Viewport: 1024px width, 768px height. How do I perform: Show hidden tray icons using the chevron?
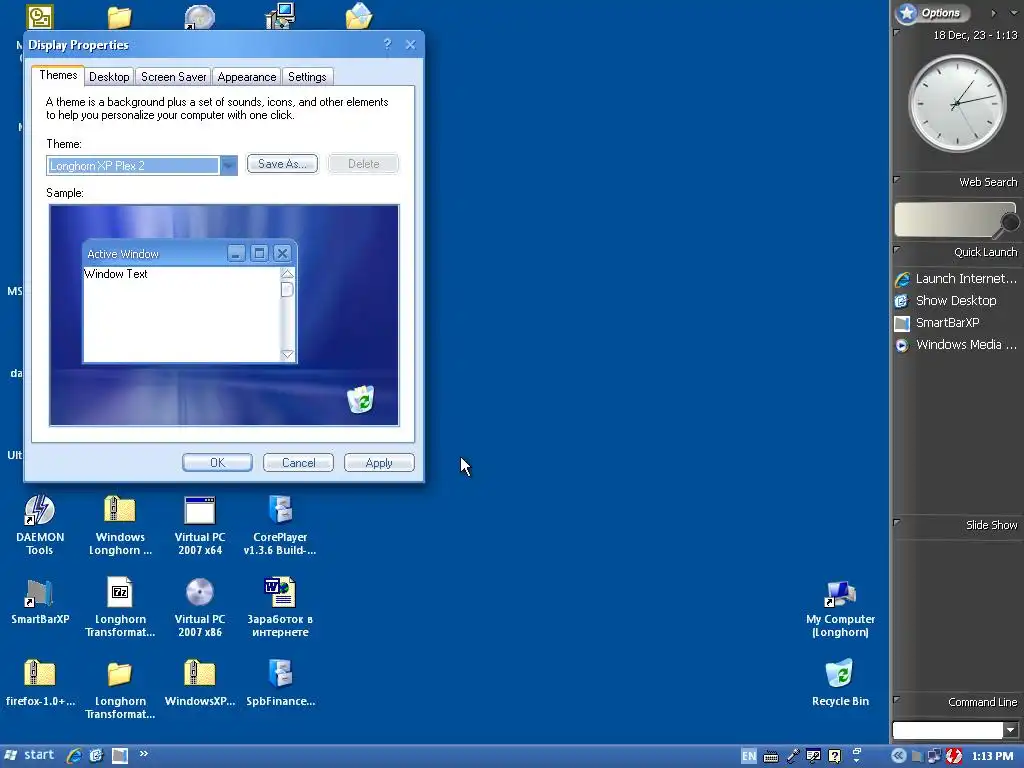pyautogui.click(x=899, y=756)
